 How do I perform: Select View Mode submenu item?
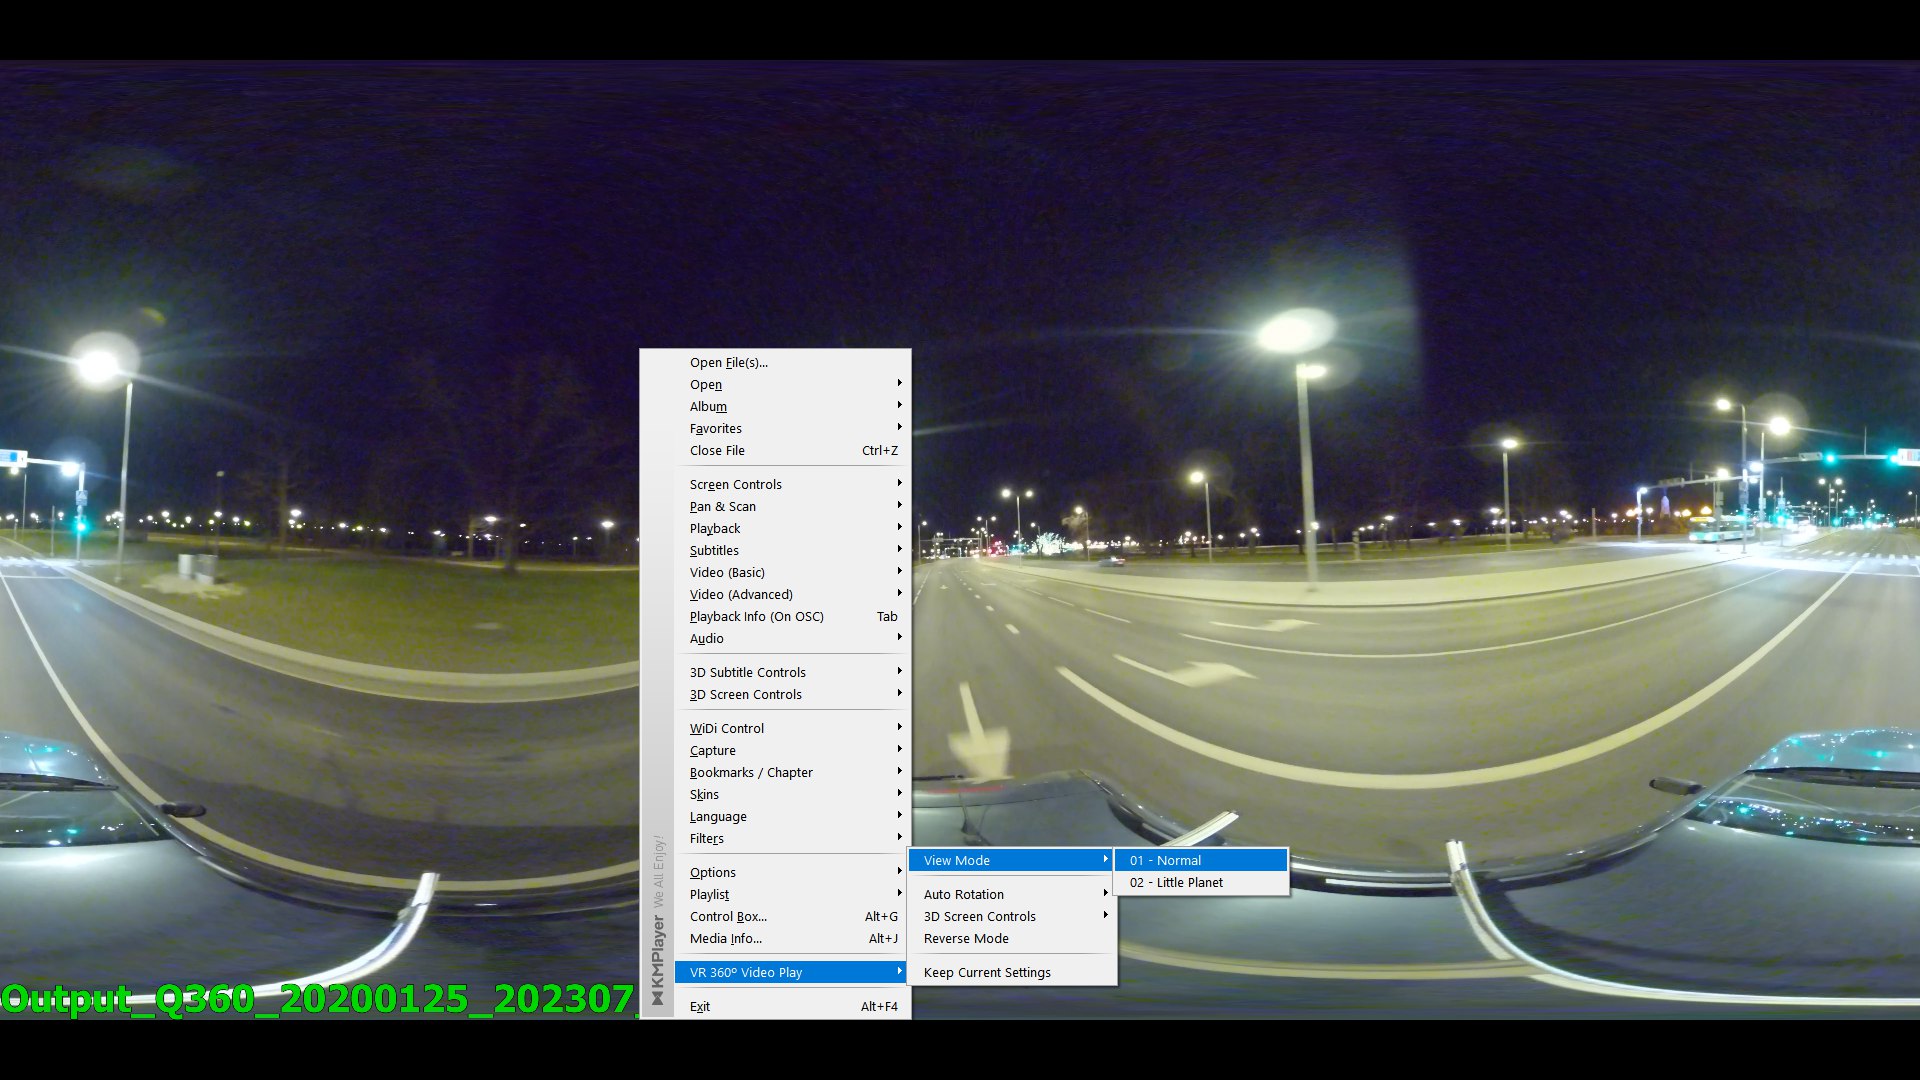(1012, 860)
